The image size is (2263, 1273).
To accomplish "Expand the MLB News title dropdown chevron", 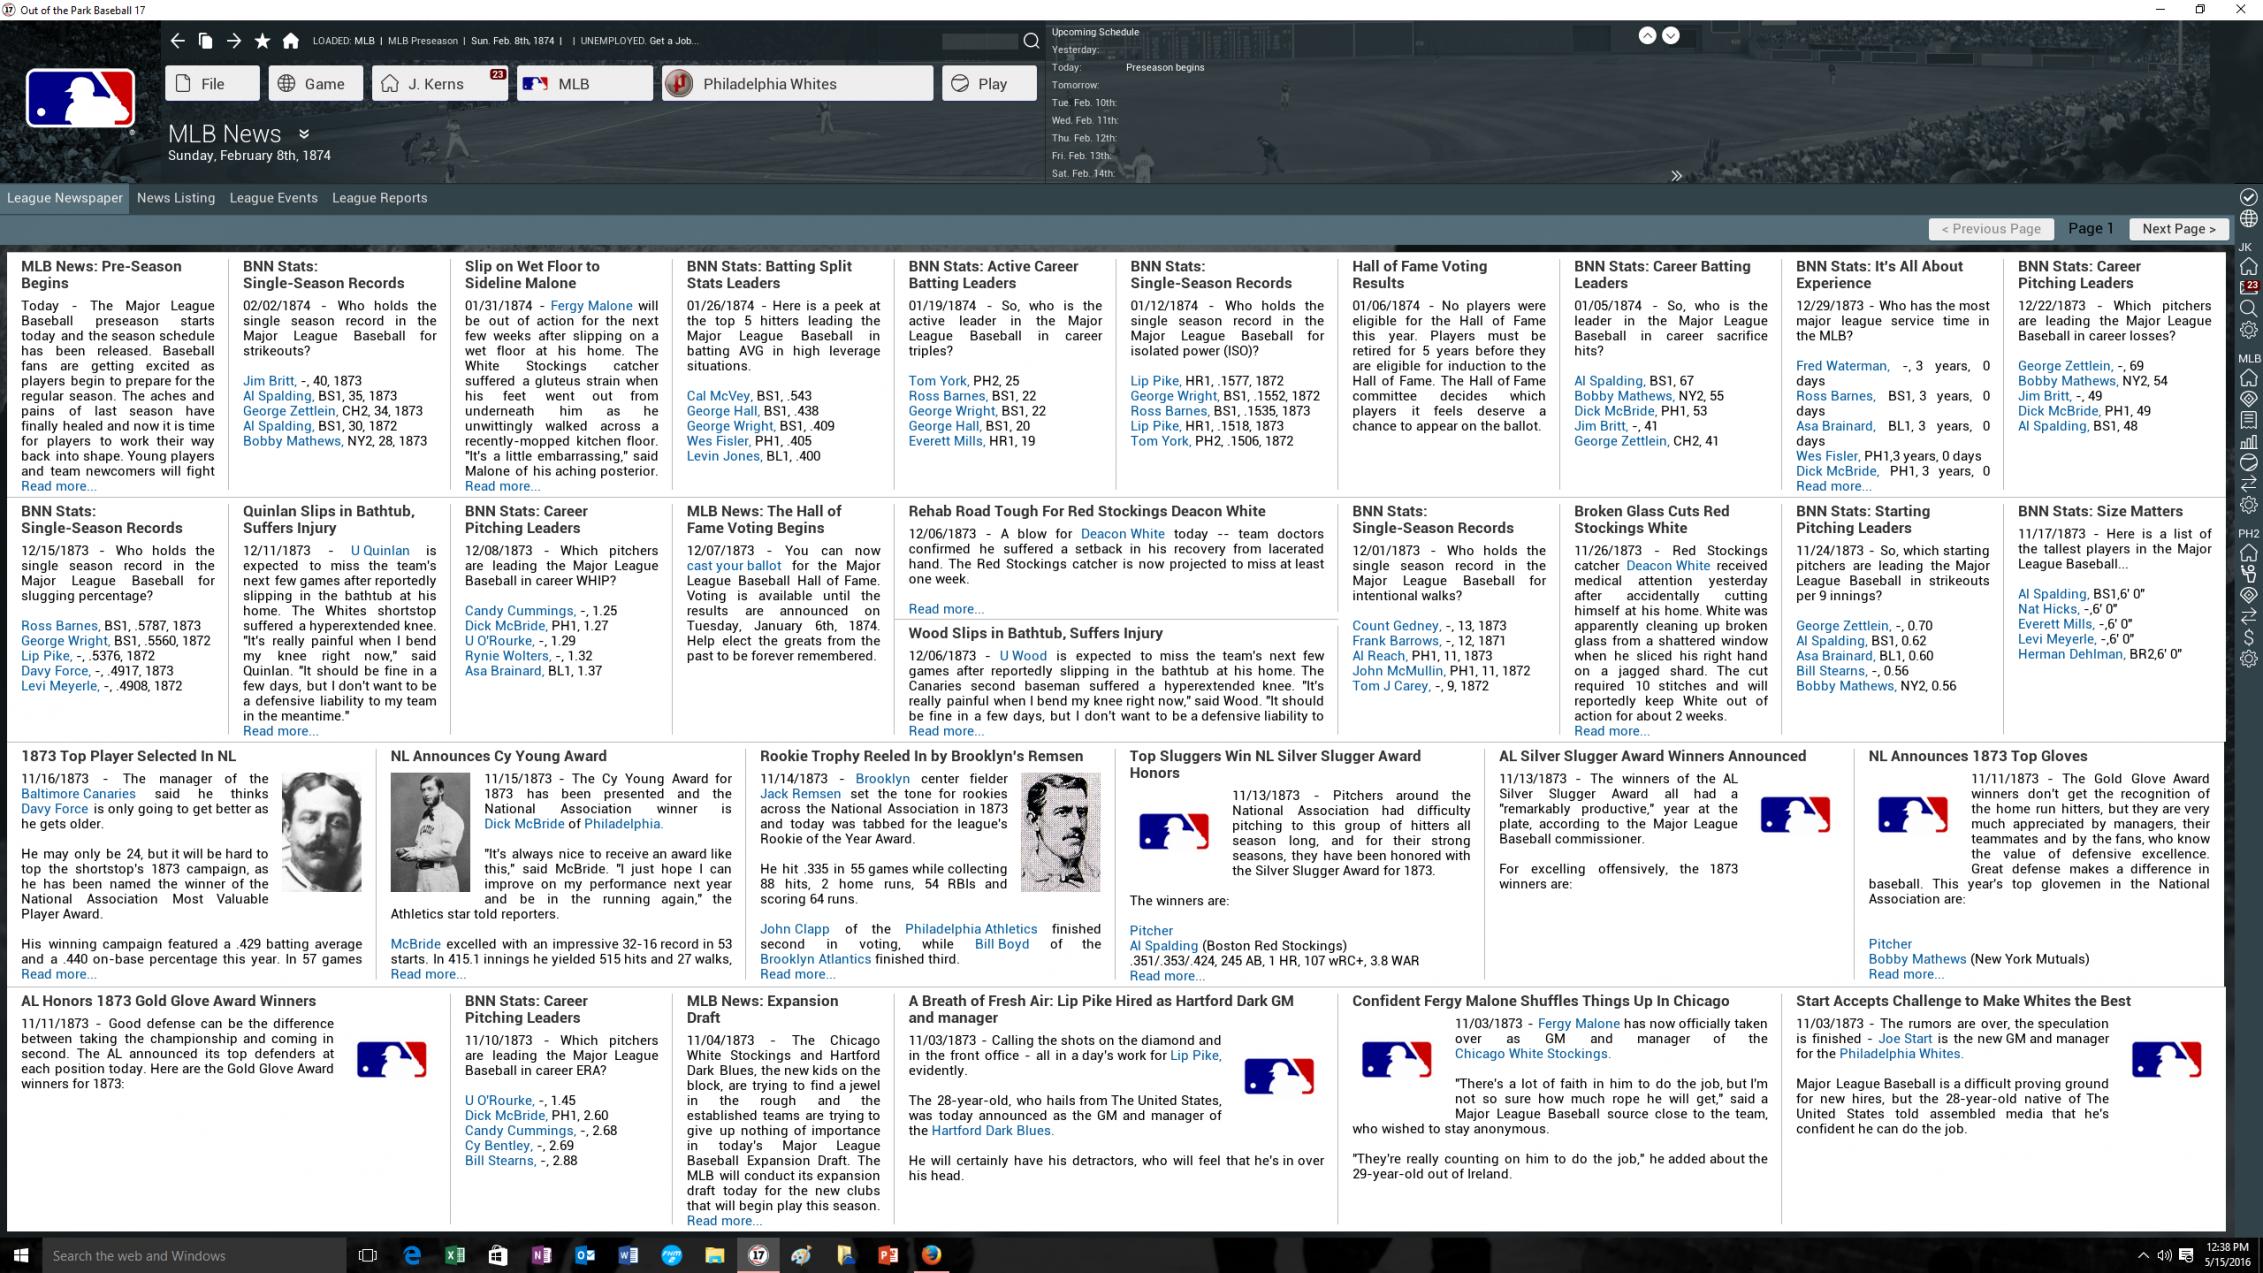I will pos(304,134).
